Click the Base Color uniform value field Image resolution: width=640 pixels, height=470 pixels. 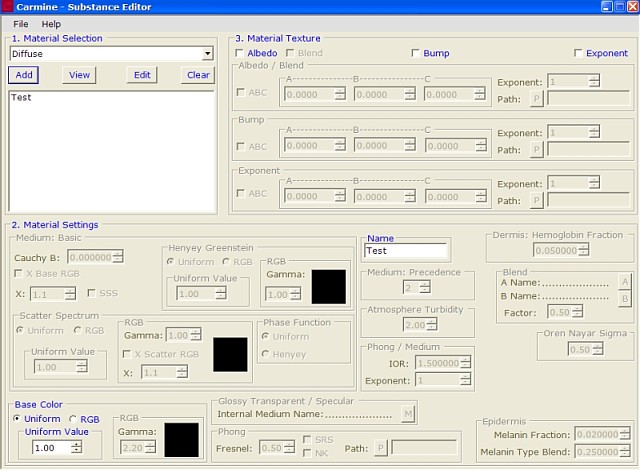tap(50, 448)
